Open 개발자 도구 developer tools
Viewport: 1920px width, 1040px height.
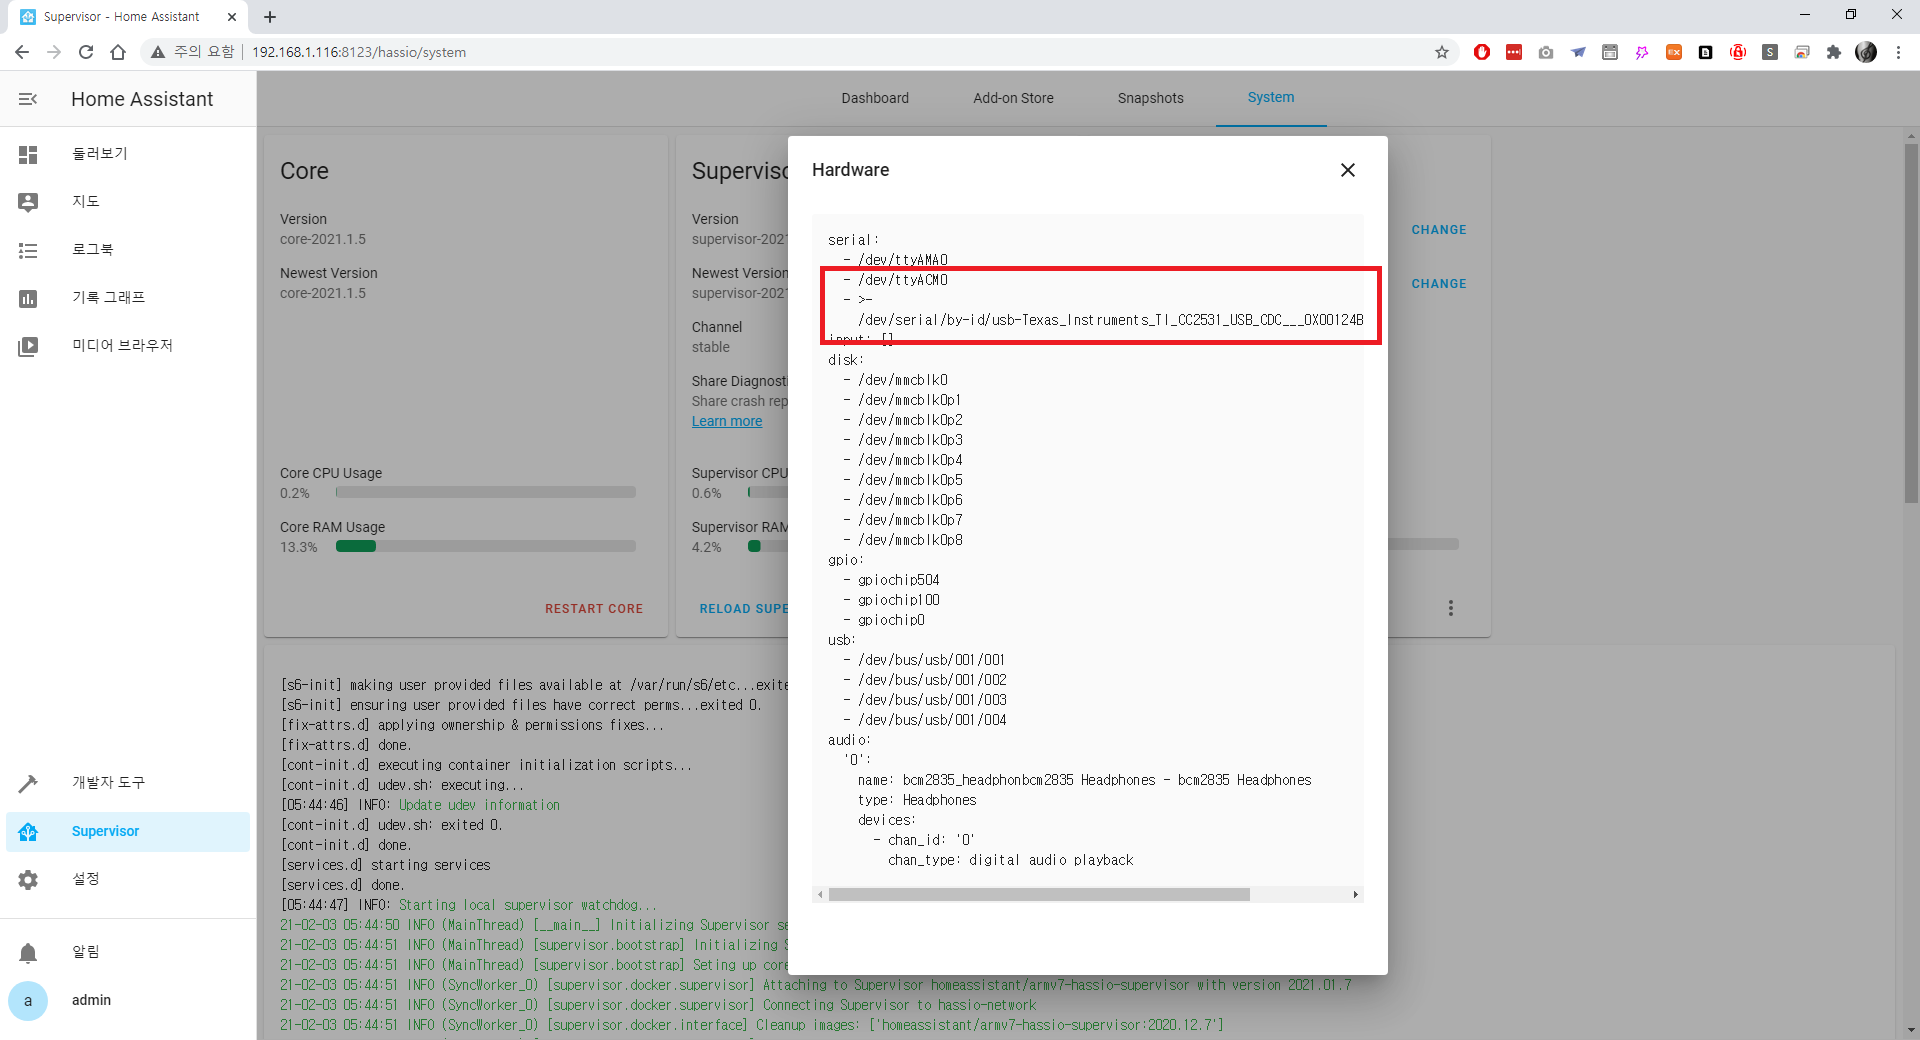[128, 783]
